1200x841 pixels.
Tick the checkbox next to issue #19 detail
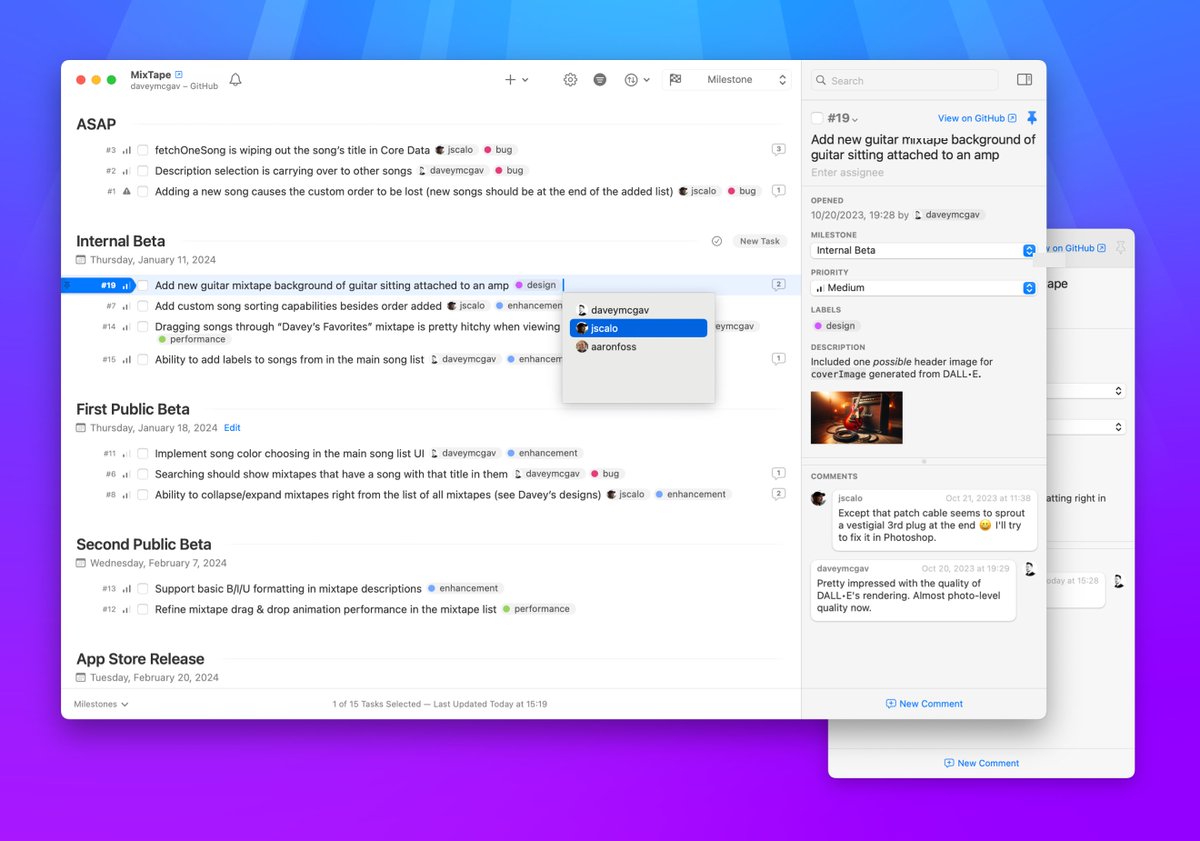tap(818, 118)
